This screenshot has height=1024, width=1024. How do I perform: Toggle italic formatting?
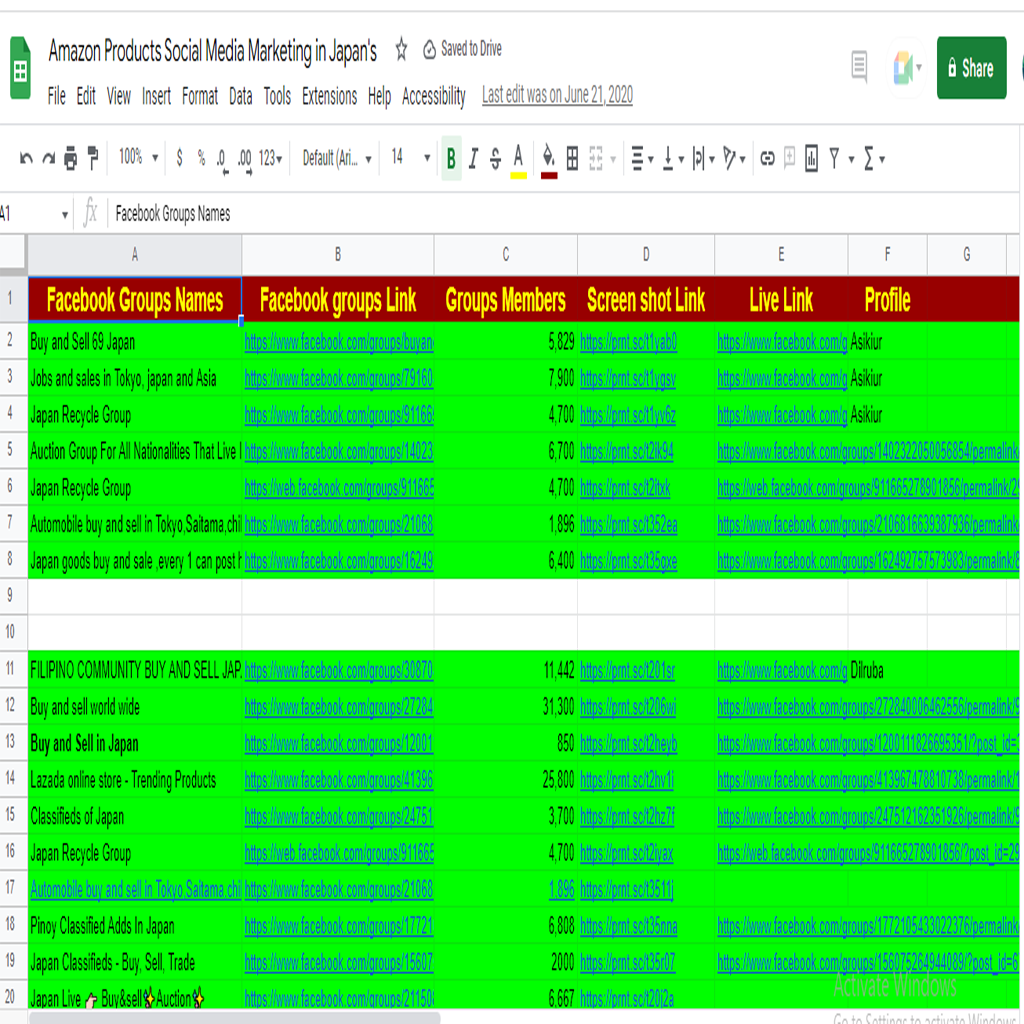click(473, 158)
